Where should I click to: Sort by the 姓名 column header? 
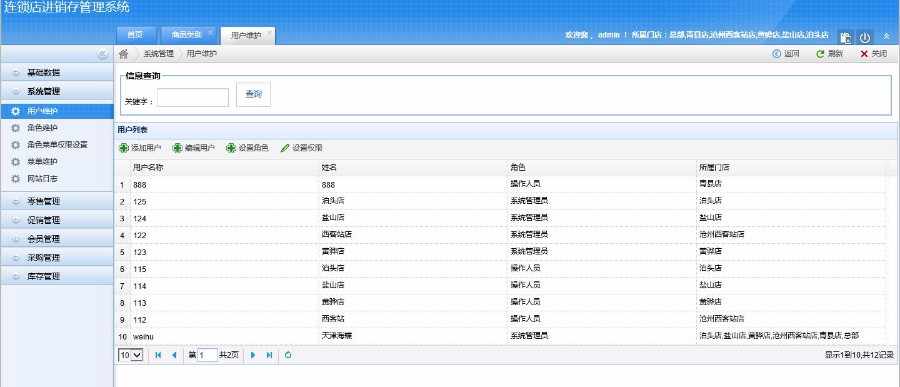pyautogui.click(x=413, y=168)
